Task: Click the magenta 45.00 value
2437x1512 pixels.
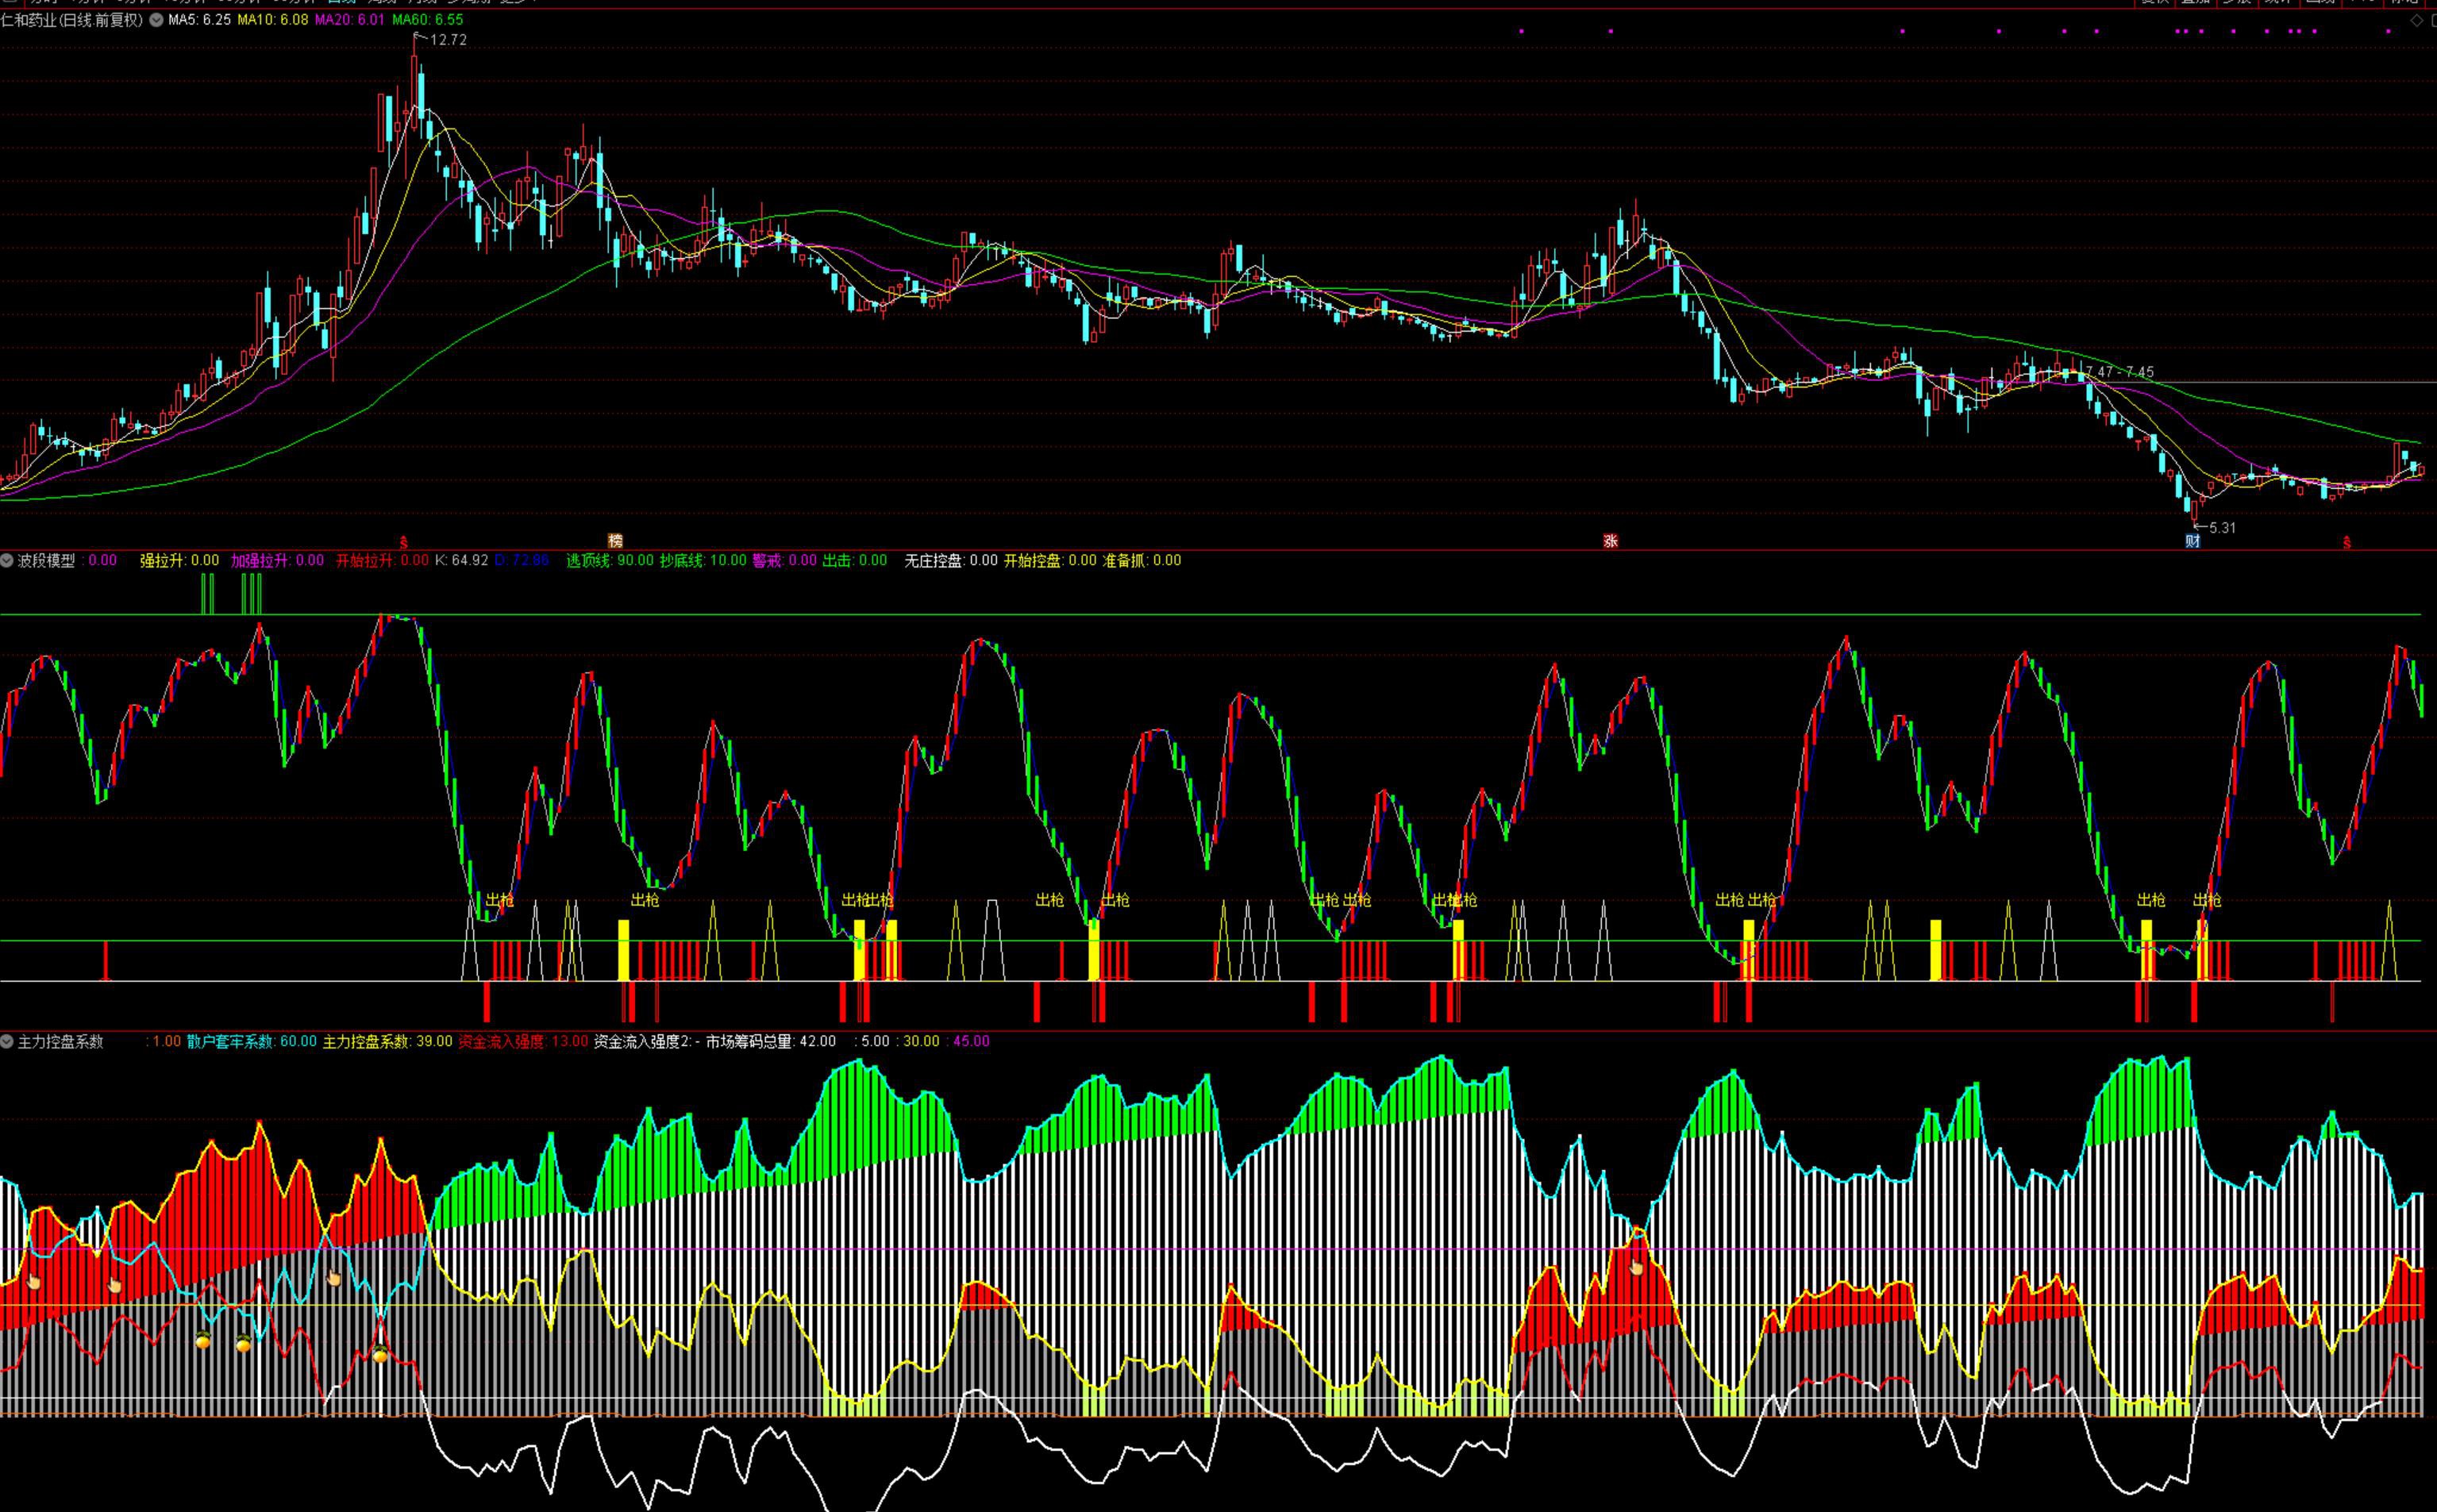Action: tap(971, 1042)
